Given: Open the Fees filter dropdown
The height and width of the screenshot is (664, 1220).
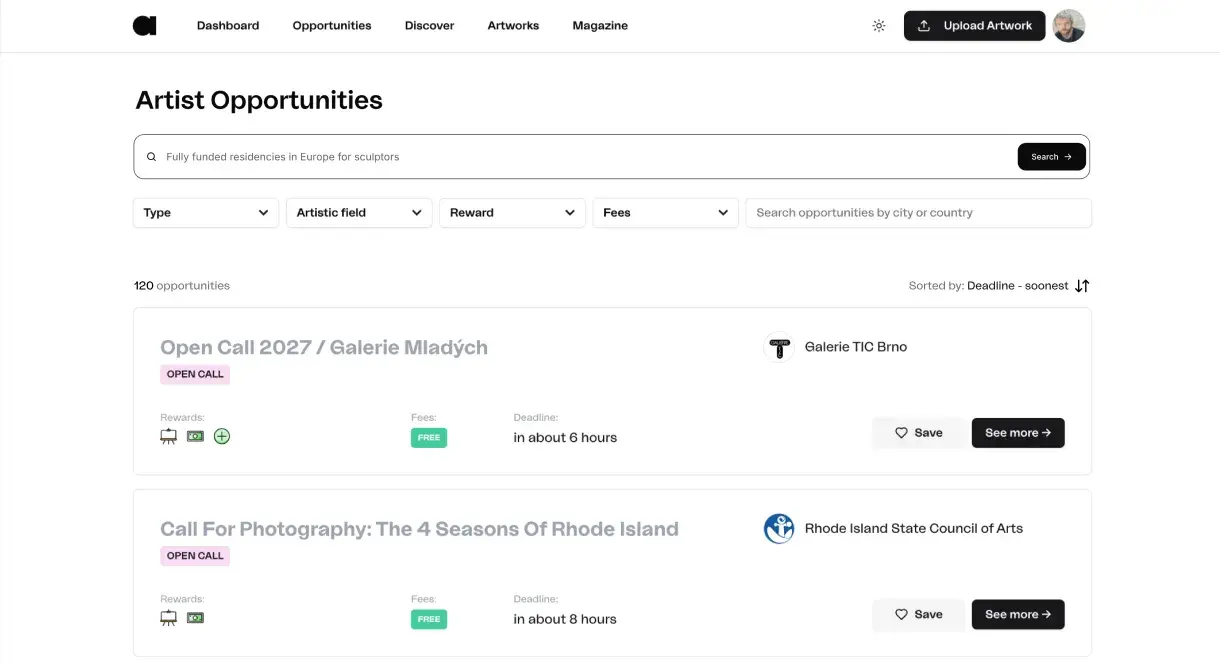Looking at the screenshot, I should (x=665, y=213).
